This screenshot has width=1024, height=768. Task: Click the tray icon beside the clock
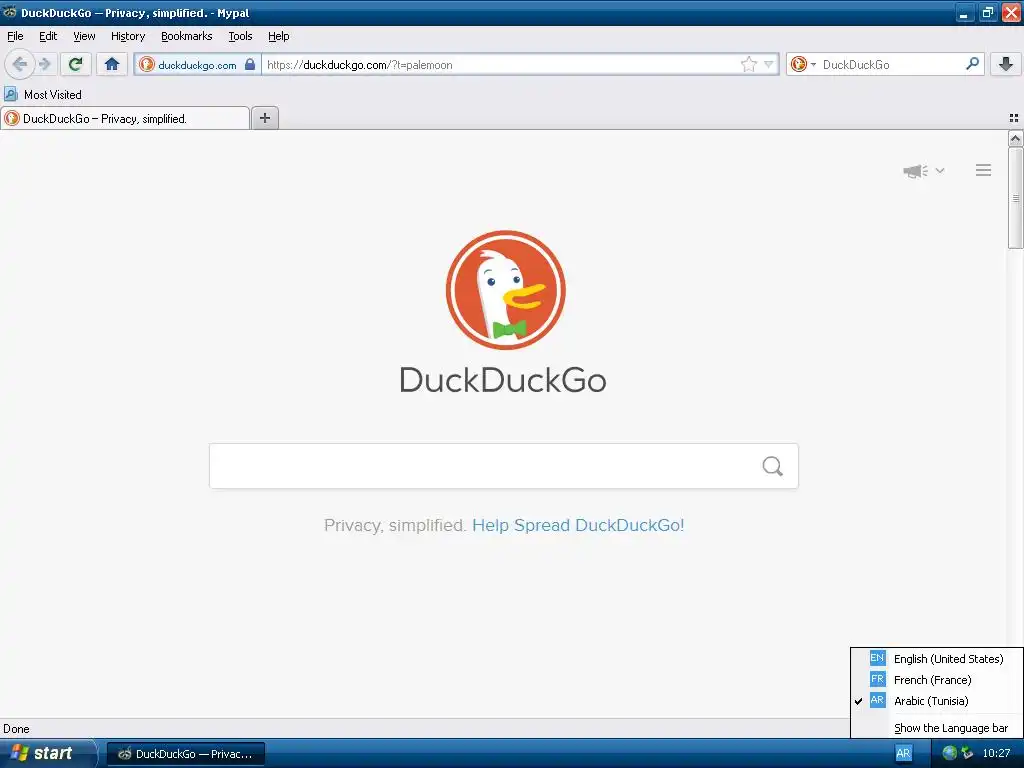pos(967,753)
